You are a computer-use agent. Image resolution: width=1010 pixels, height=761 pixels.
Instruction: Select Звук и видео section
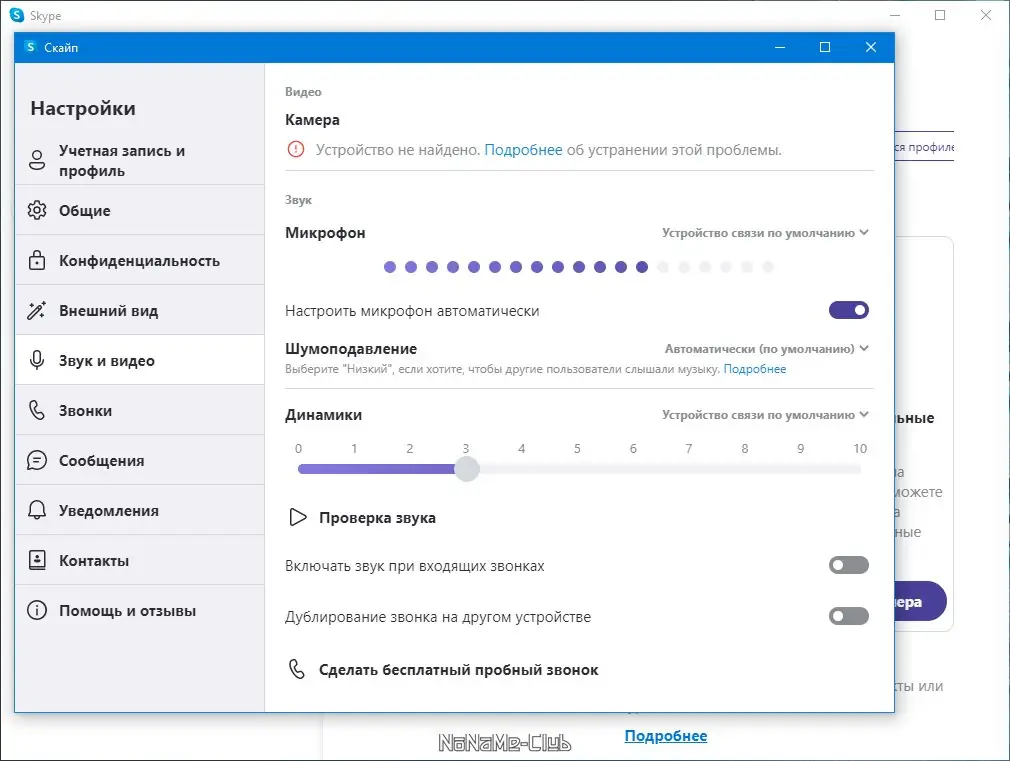[140, 360]
